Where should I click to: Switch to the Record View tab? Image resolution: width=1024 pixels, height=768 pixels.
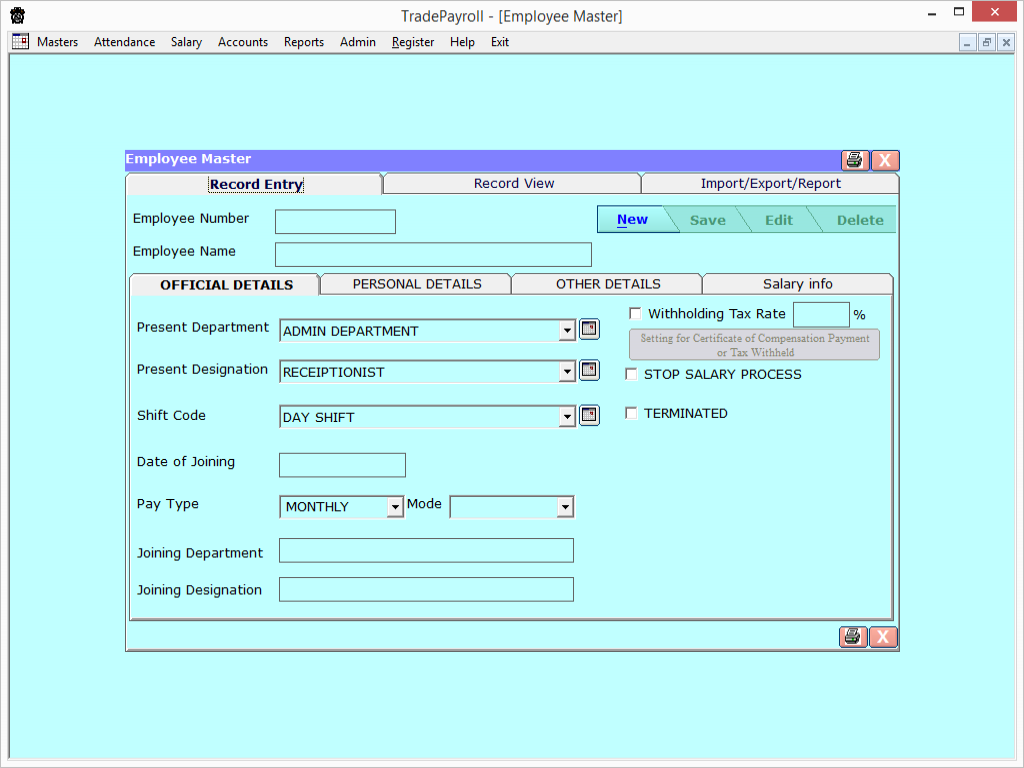[x=513, y=184]
